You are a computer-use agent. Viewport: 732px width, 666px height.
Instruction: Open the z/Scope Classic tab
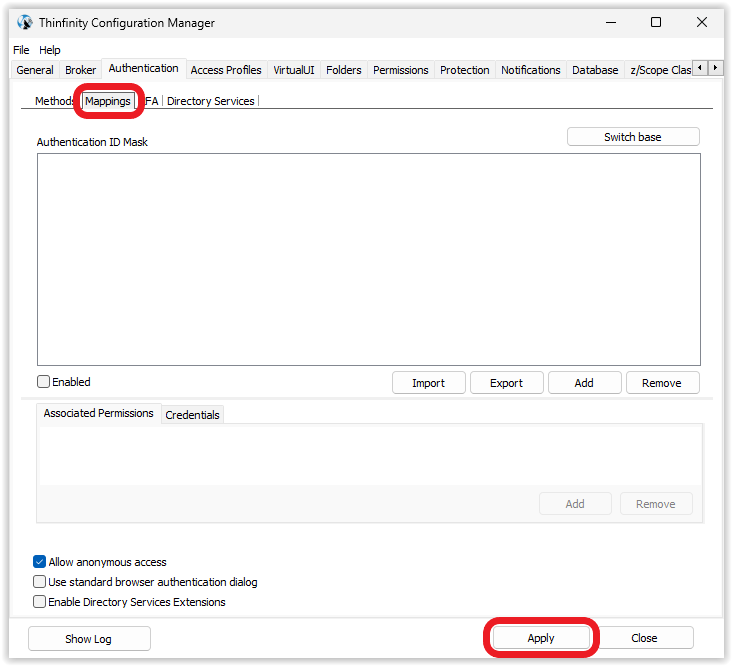pos(659,70)
